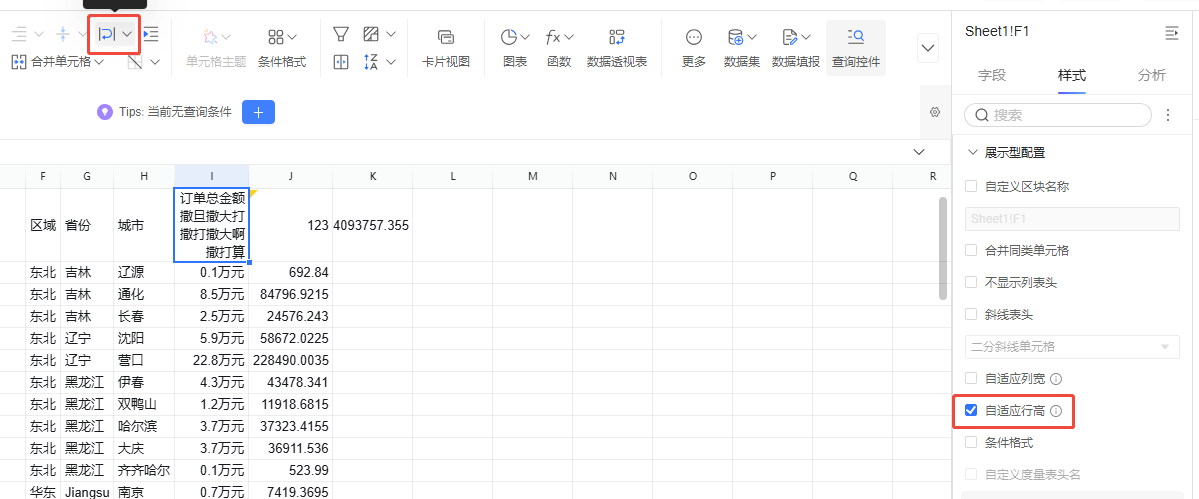
Task: Click the 数据填报 data entry icon
Action: point(795,47)
